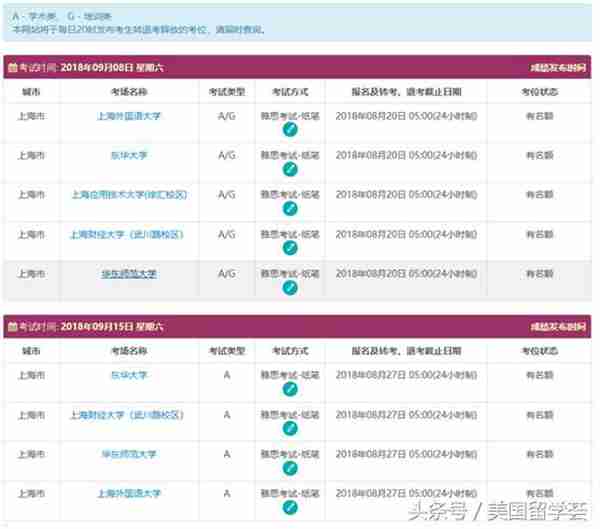Screen dimensions: 600x529
Task: Click 有名额 status for 华东师范大学 on 09月15日
Action: (x=540, y=454)
